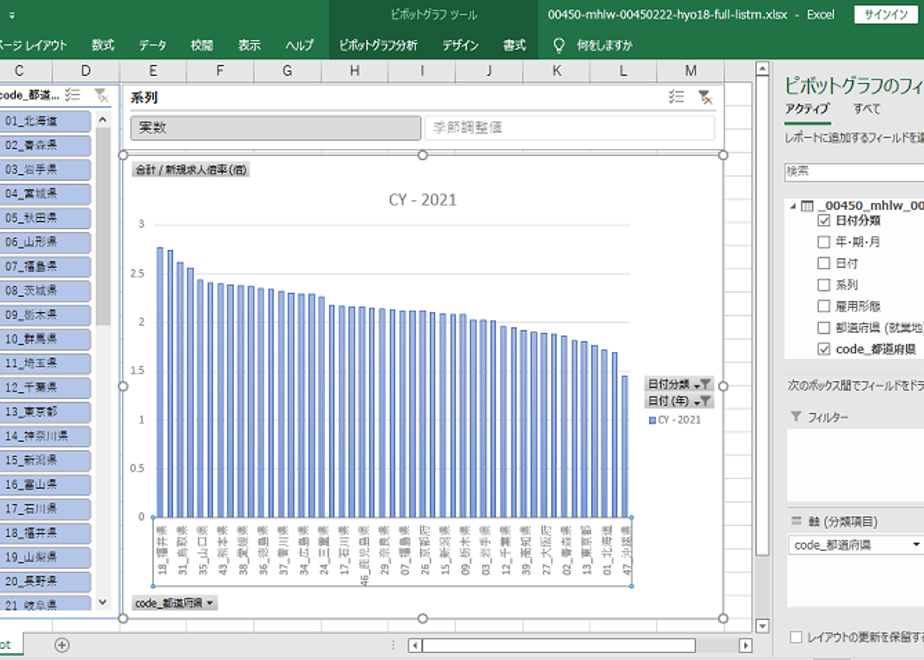Viewport: 924px width, 660px height.
Task: Click the axis area icon beside 軸 (分類項目)
Action: (x=796, y=521)
